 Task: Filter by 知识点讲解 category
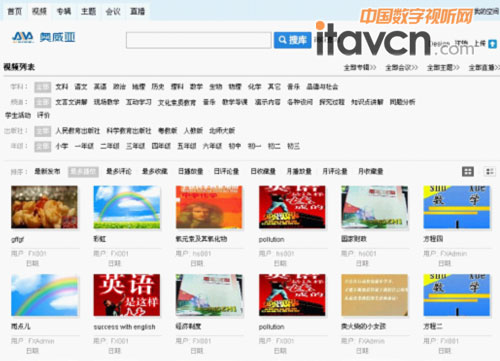pos(367,102)
